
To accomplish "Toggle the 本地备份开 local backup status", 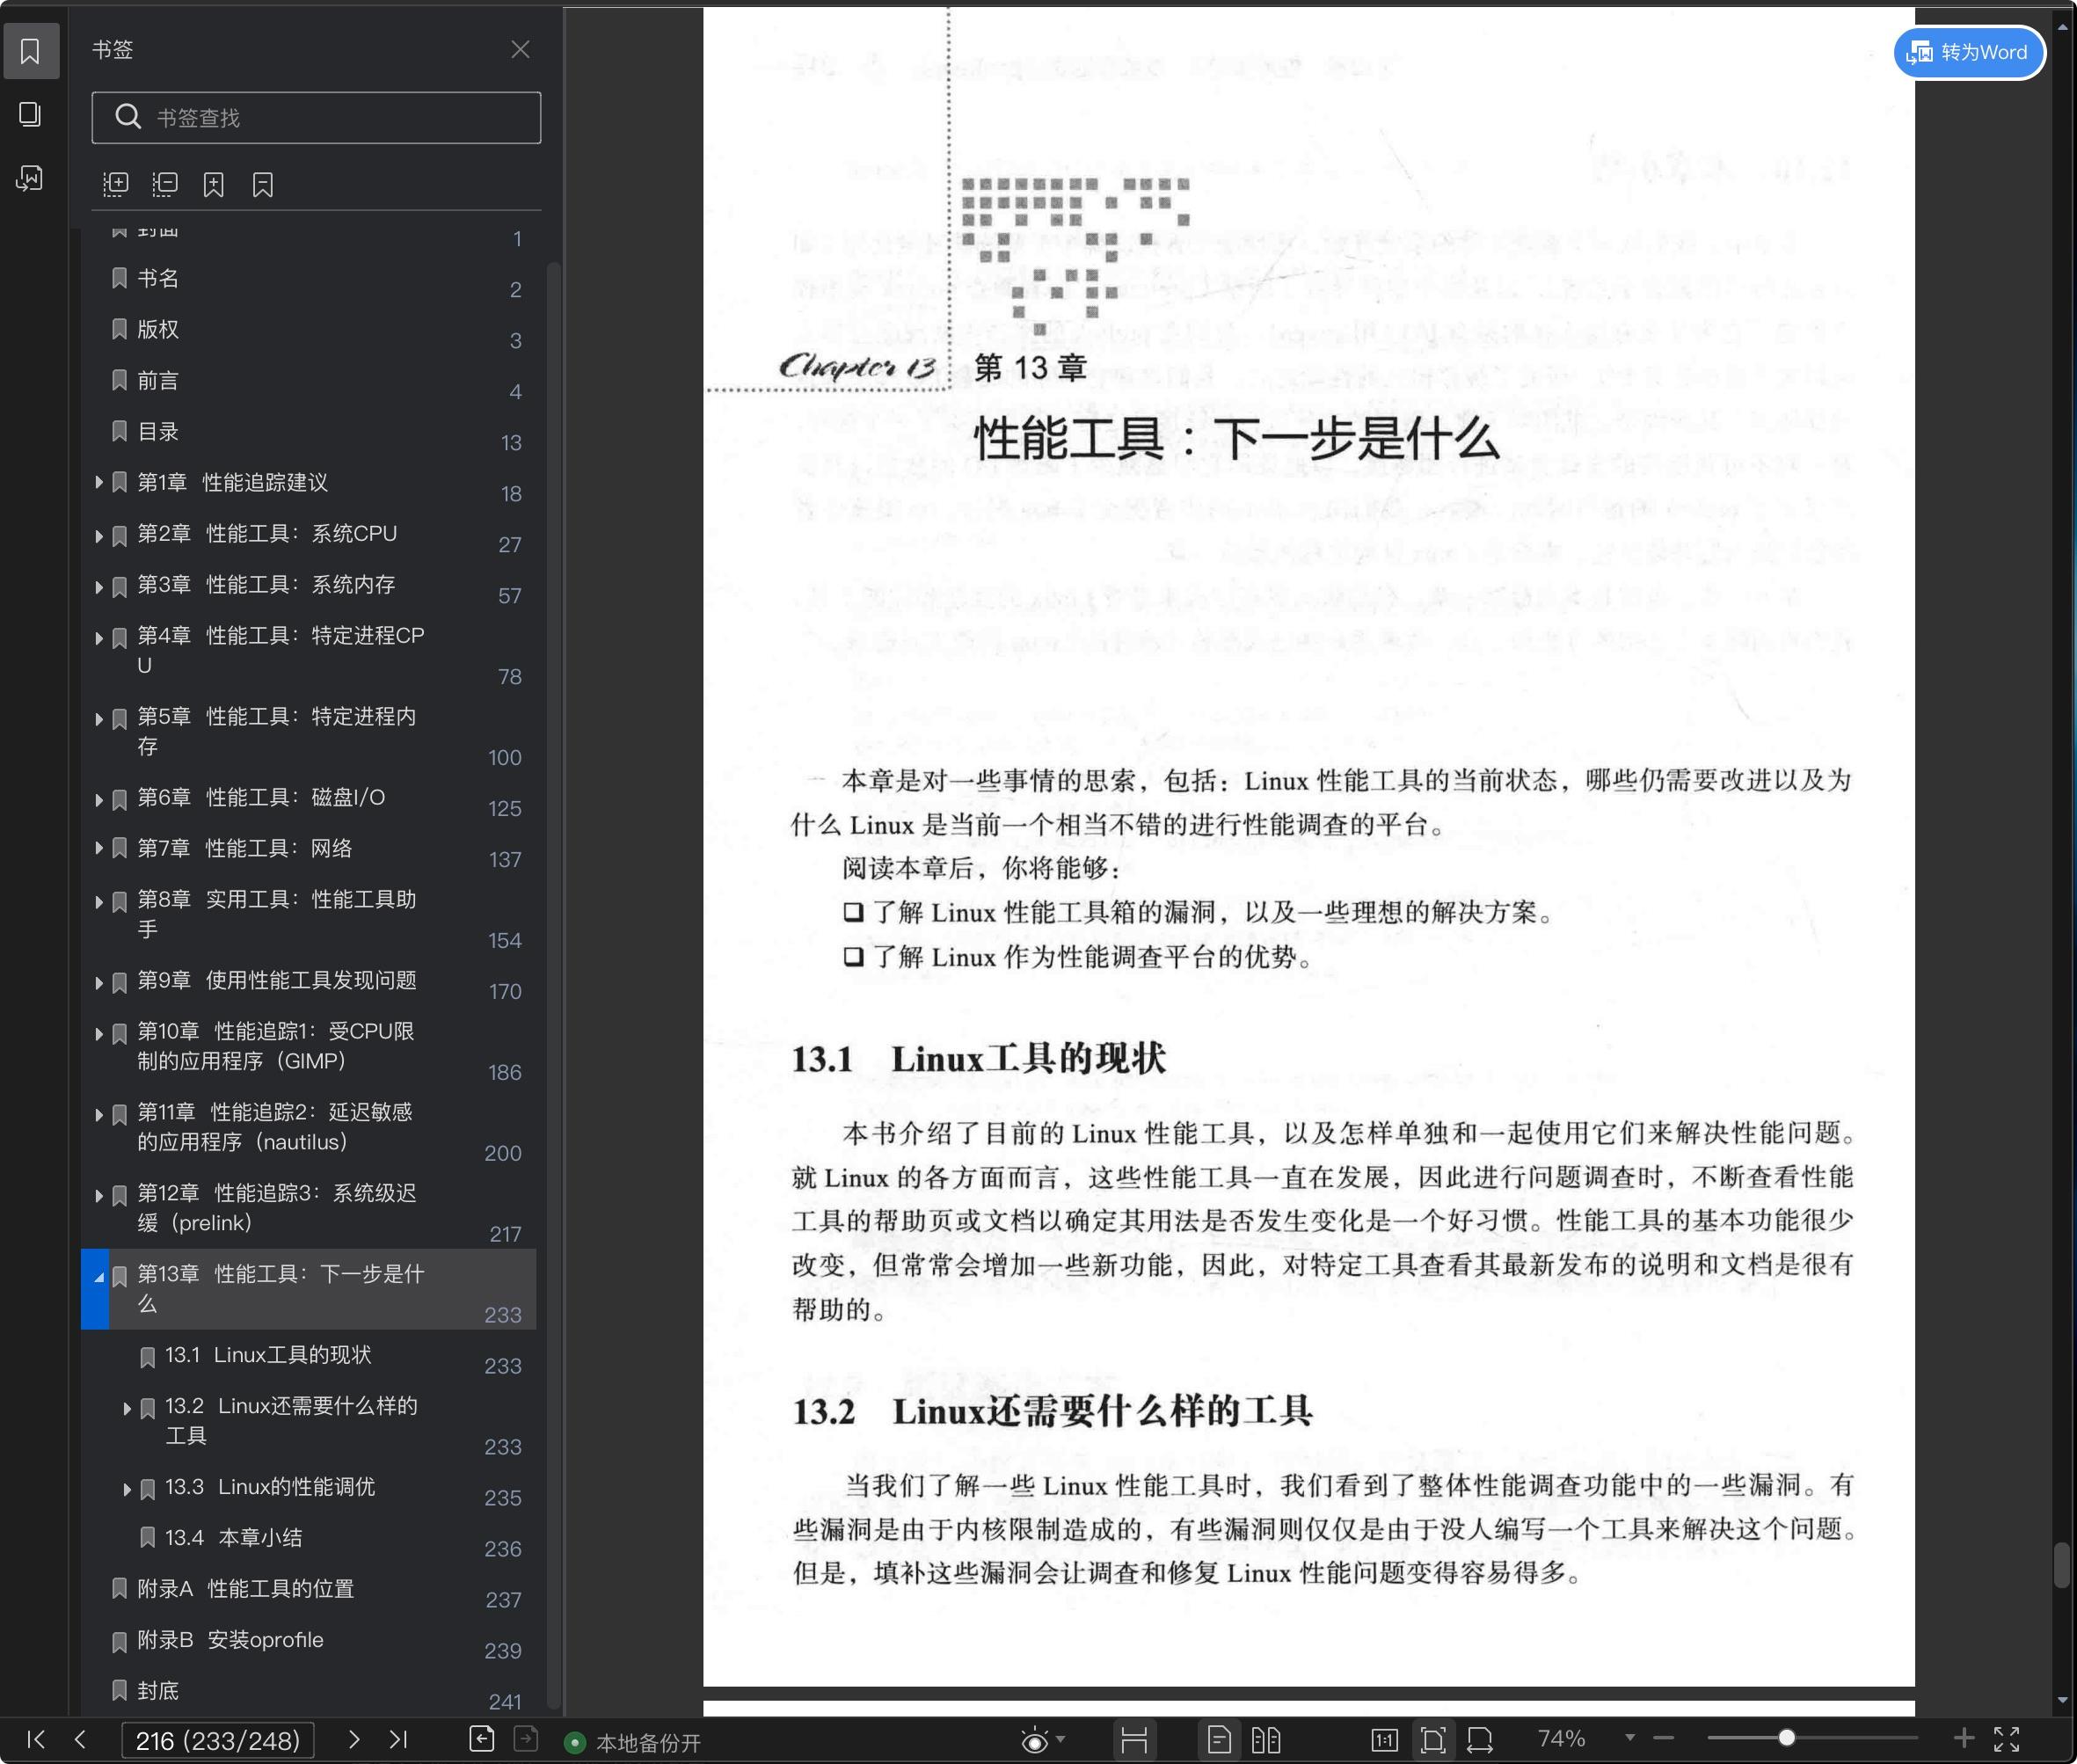I will pos(633,1742).
